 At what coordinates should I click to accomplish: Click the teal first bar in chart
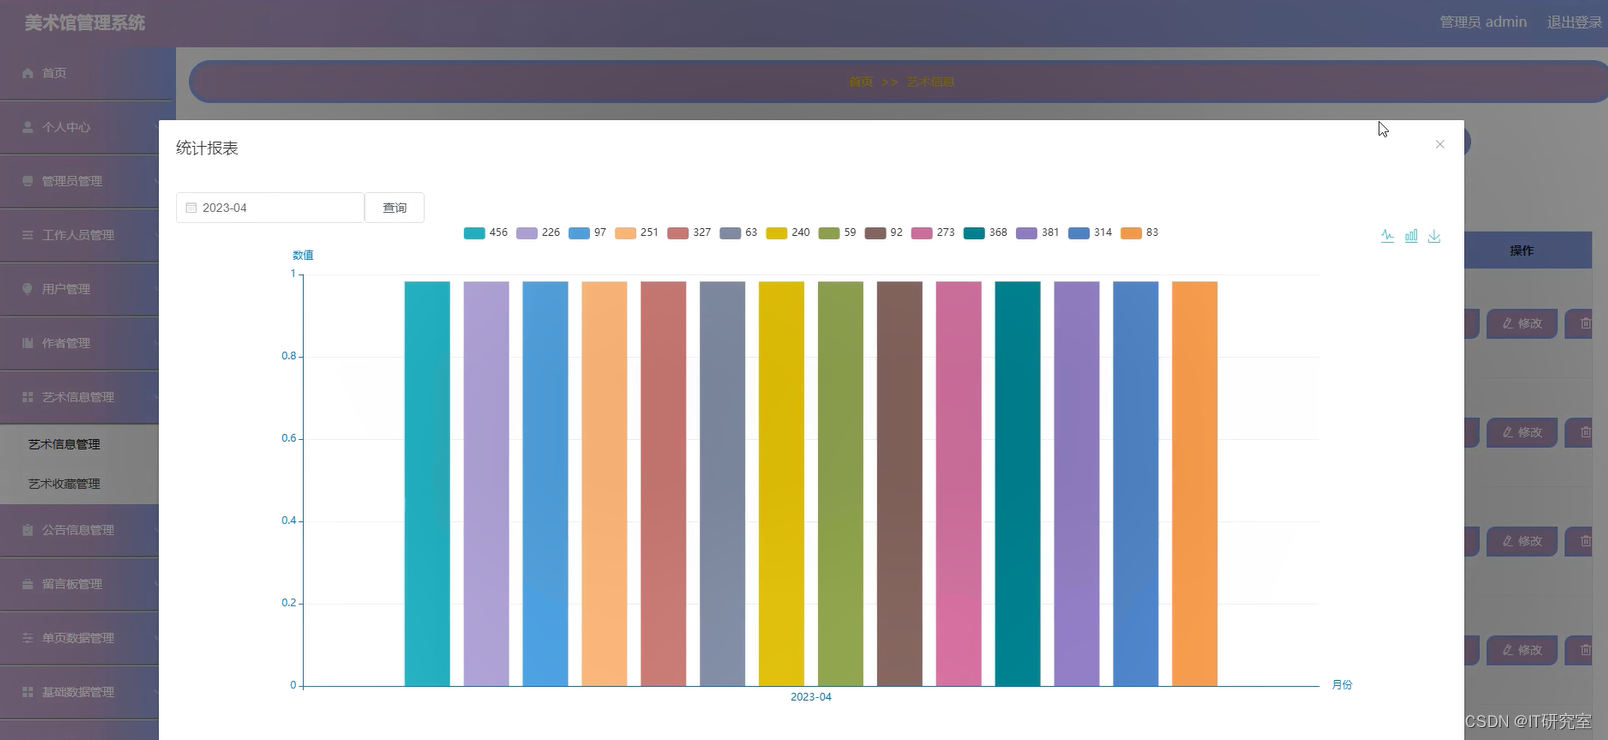point(427,484)
